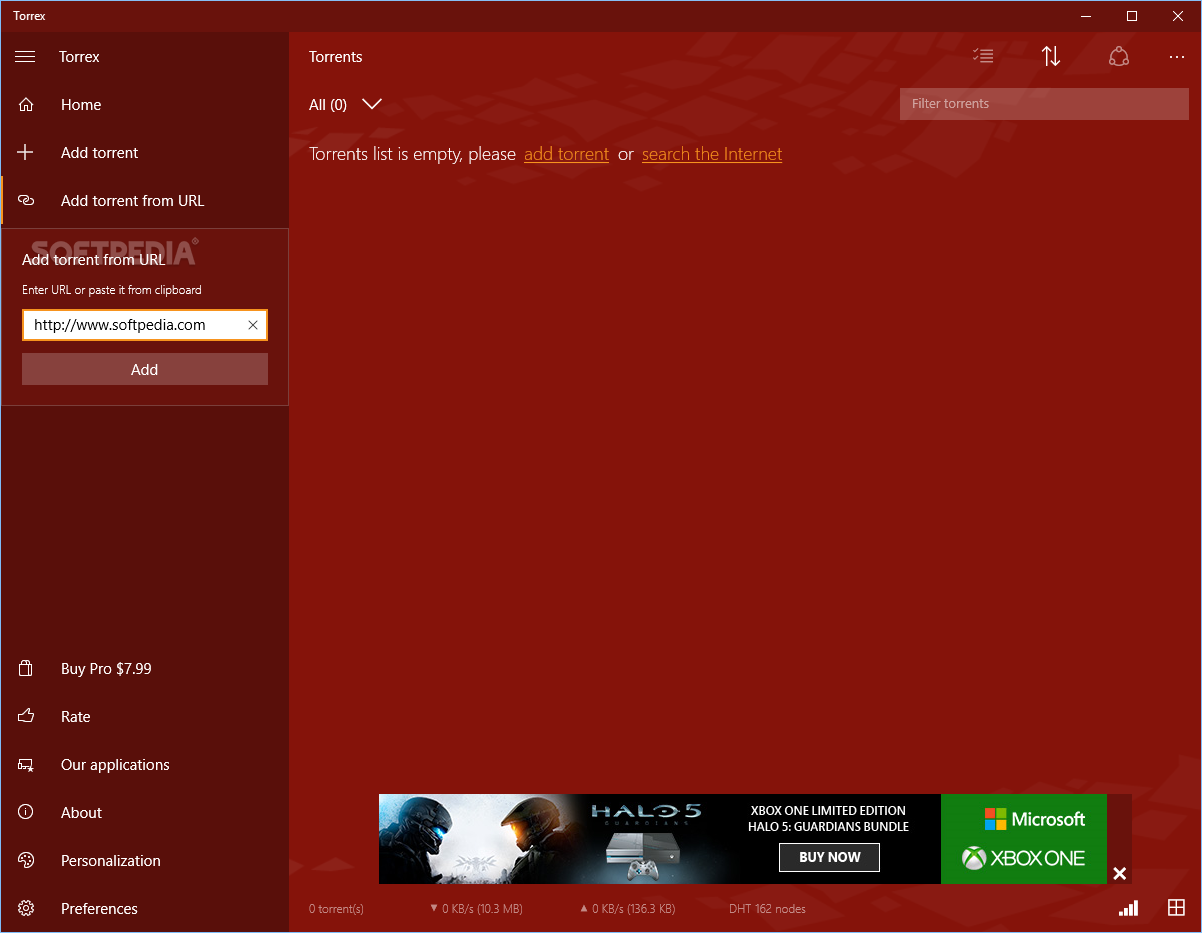This screenshot has height=933, width=1202.
Task: Click the thumbs-up Rate icon
Action: click(x=26, y=717)
